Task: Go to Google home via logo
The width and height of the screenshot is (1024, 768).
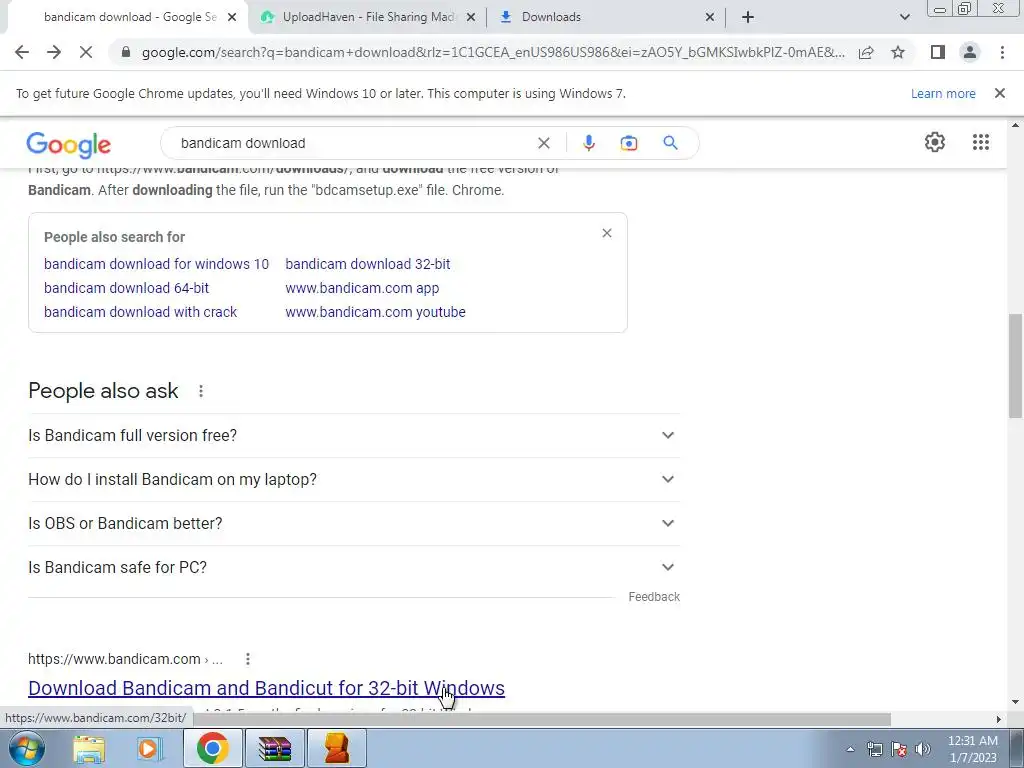Action: point(69,144)
